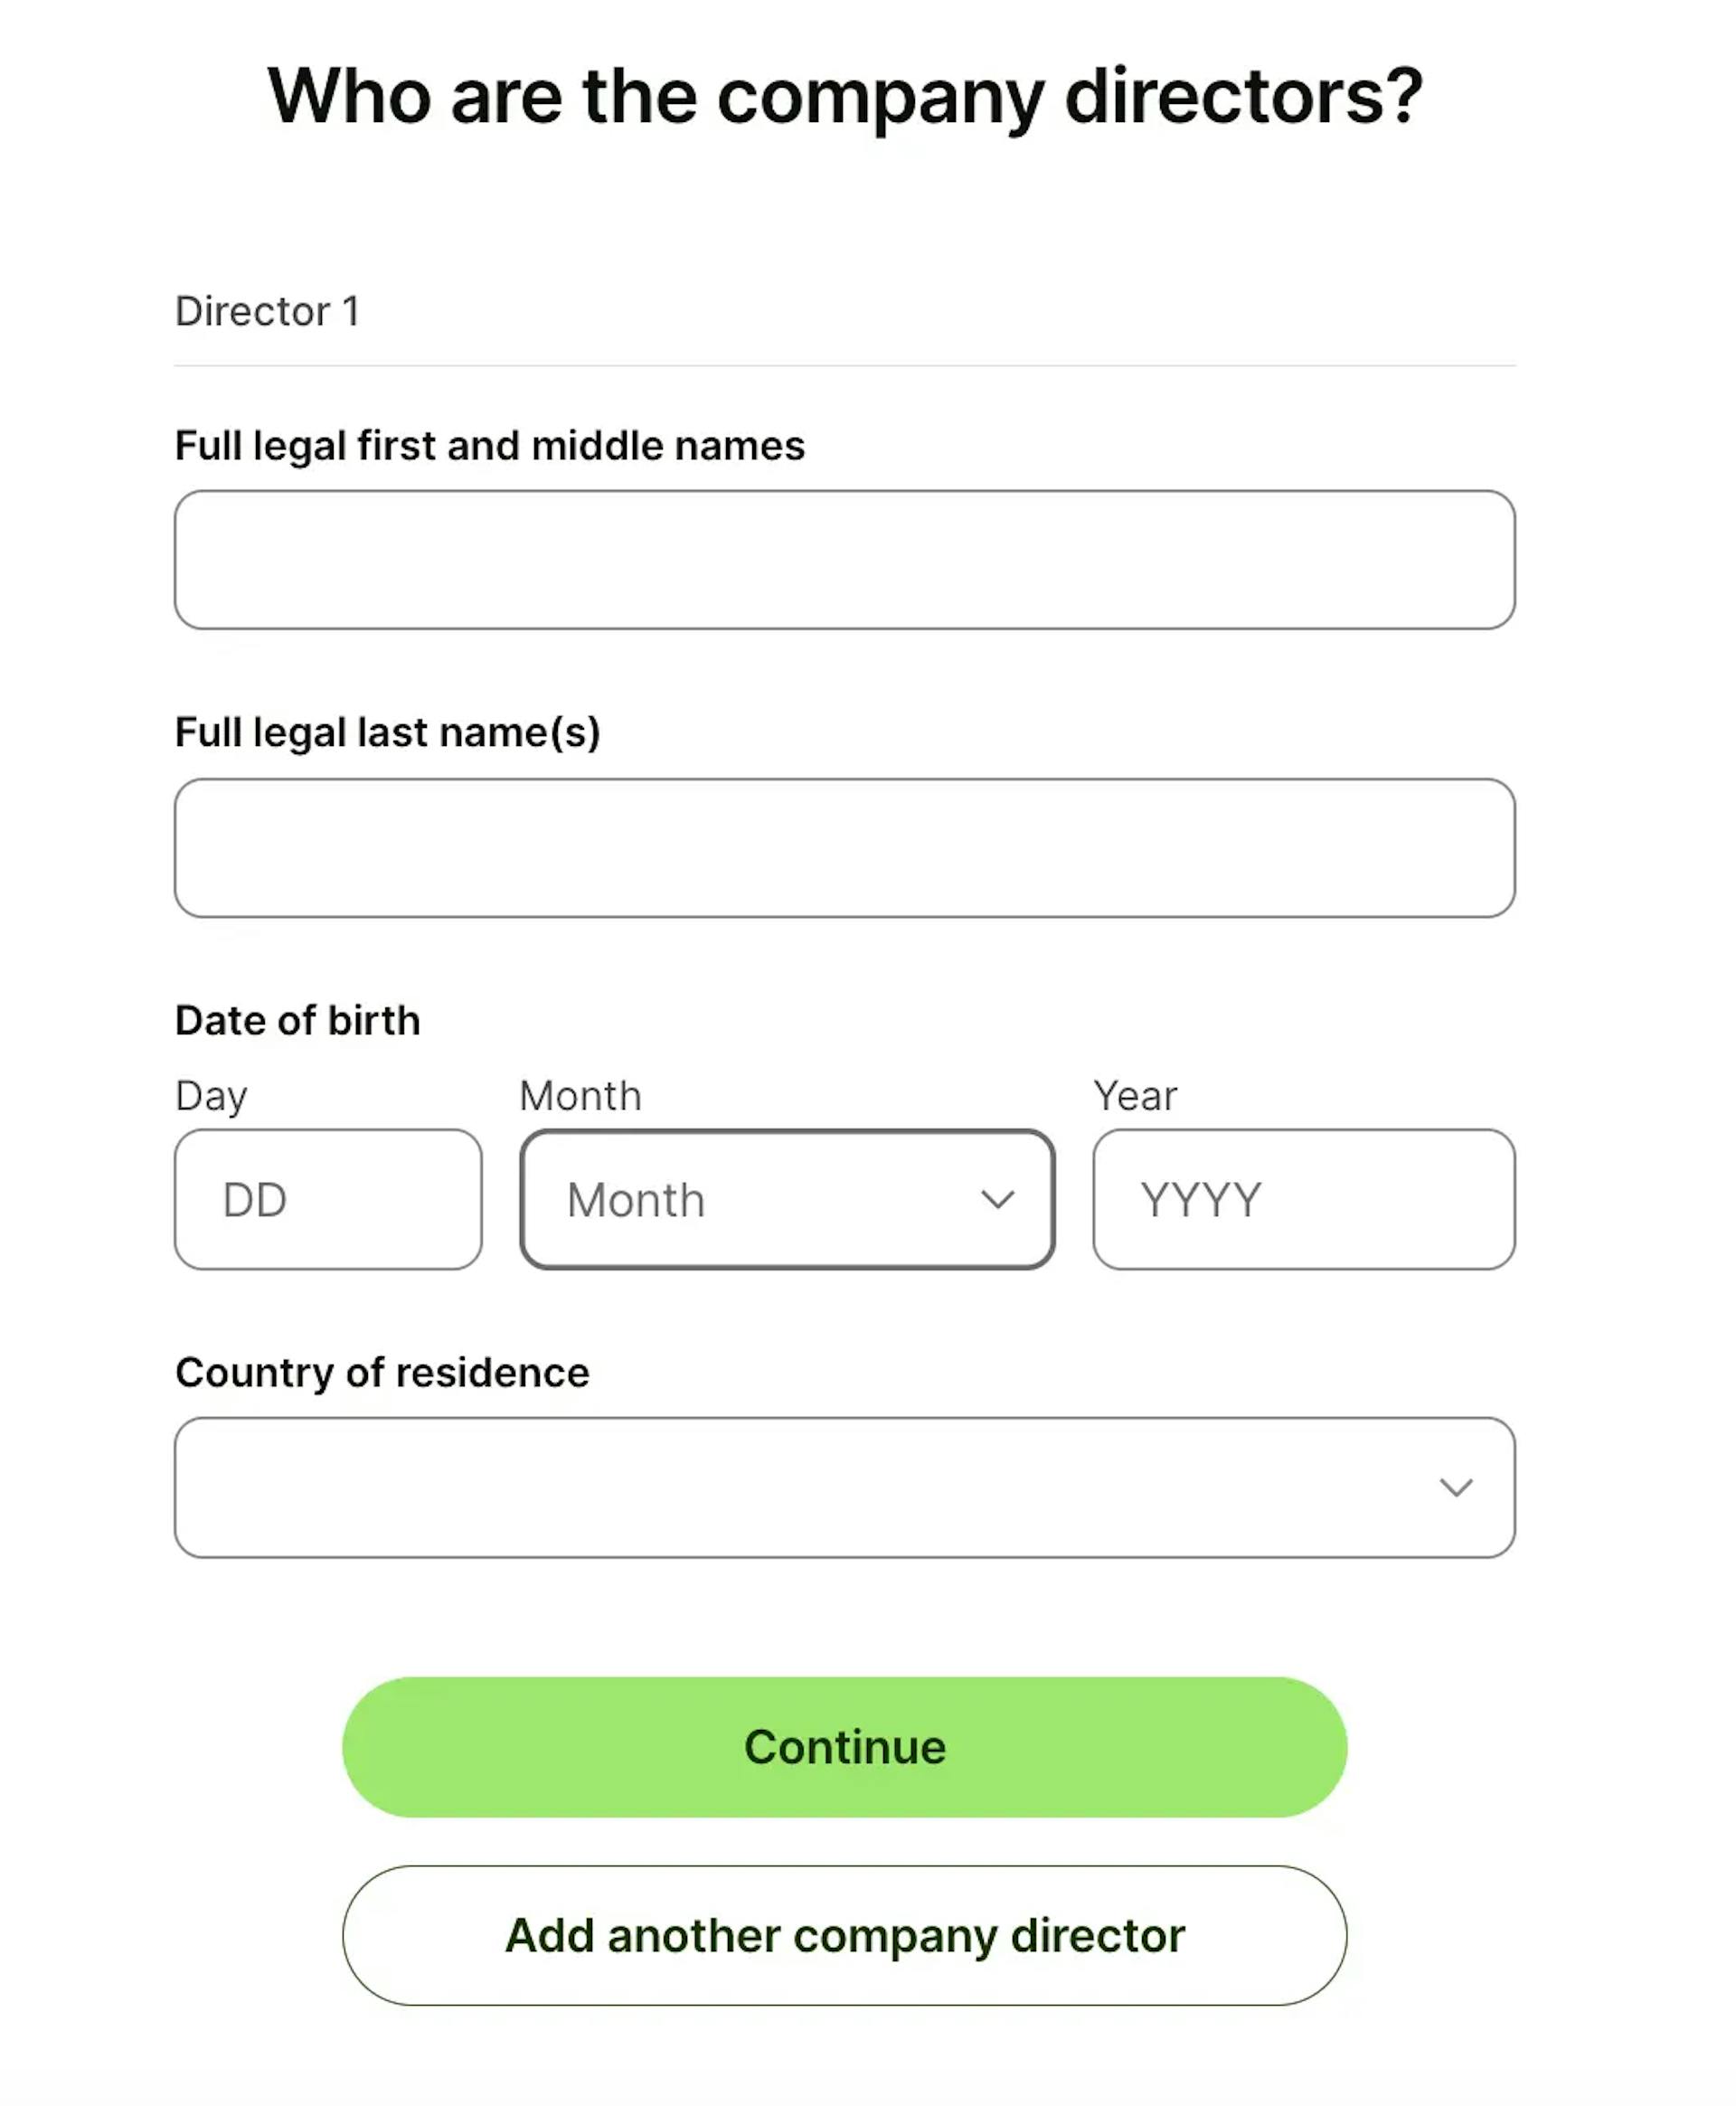Click the "Full legal last name(s)" label
1736x2106 pixels.
pyautogui.click(x=387, y=732)
